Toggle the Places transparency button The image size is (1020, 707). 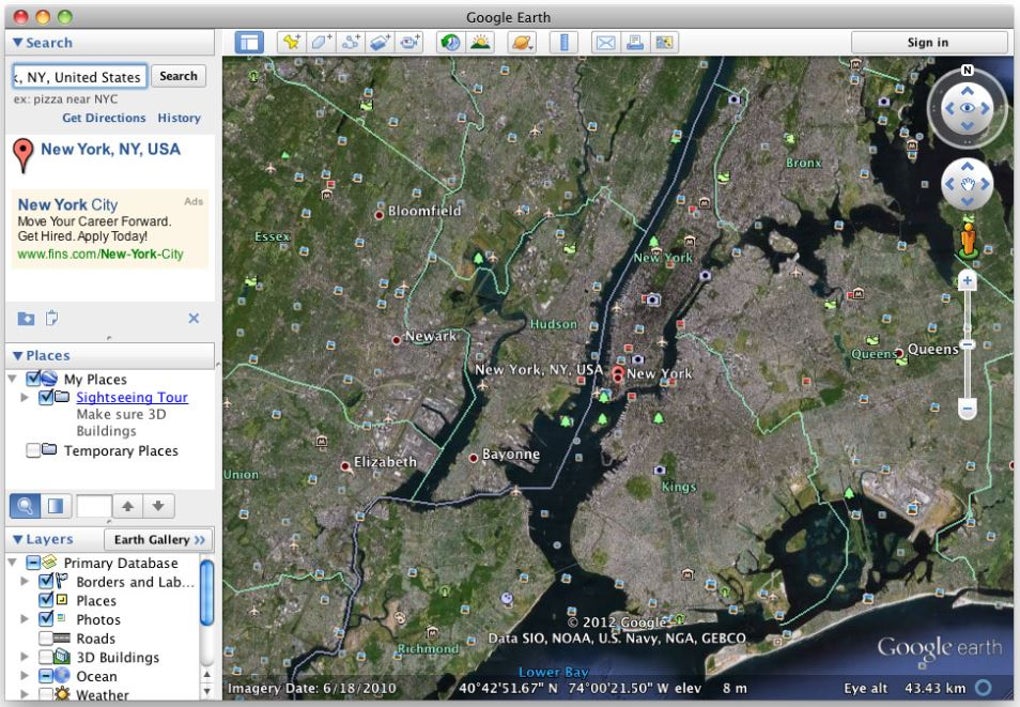56,505
